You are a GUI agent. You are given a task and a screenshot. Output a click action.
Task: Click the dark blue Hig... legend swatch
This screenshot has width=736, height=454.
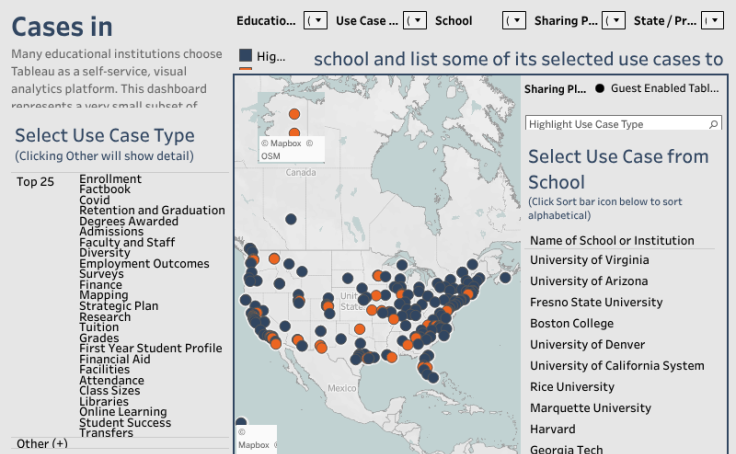pyautogui.click(x=245, y=55)
